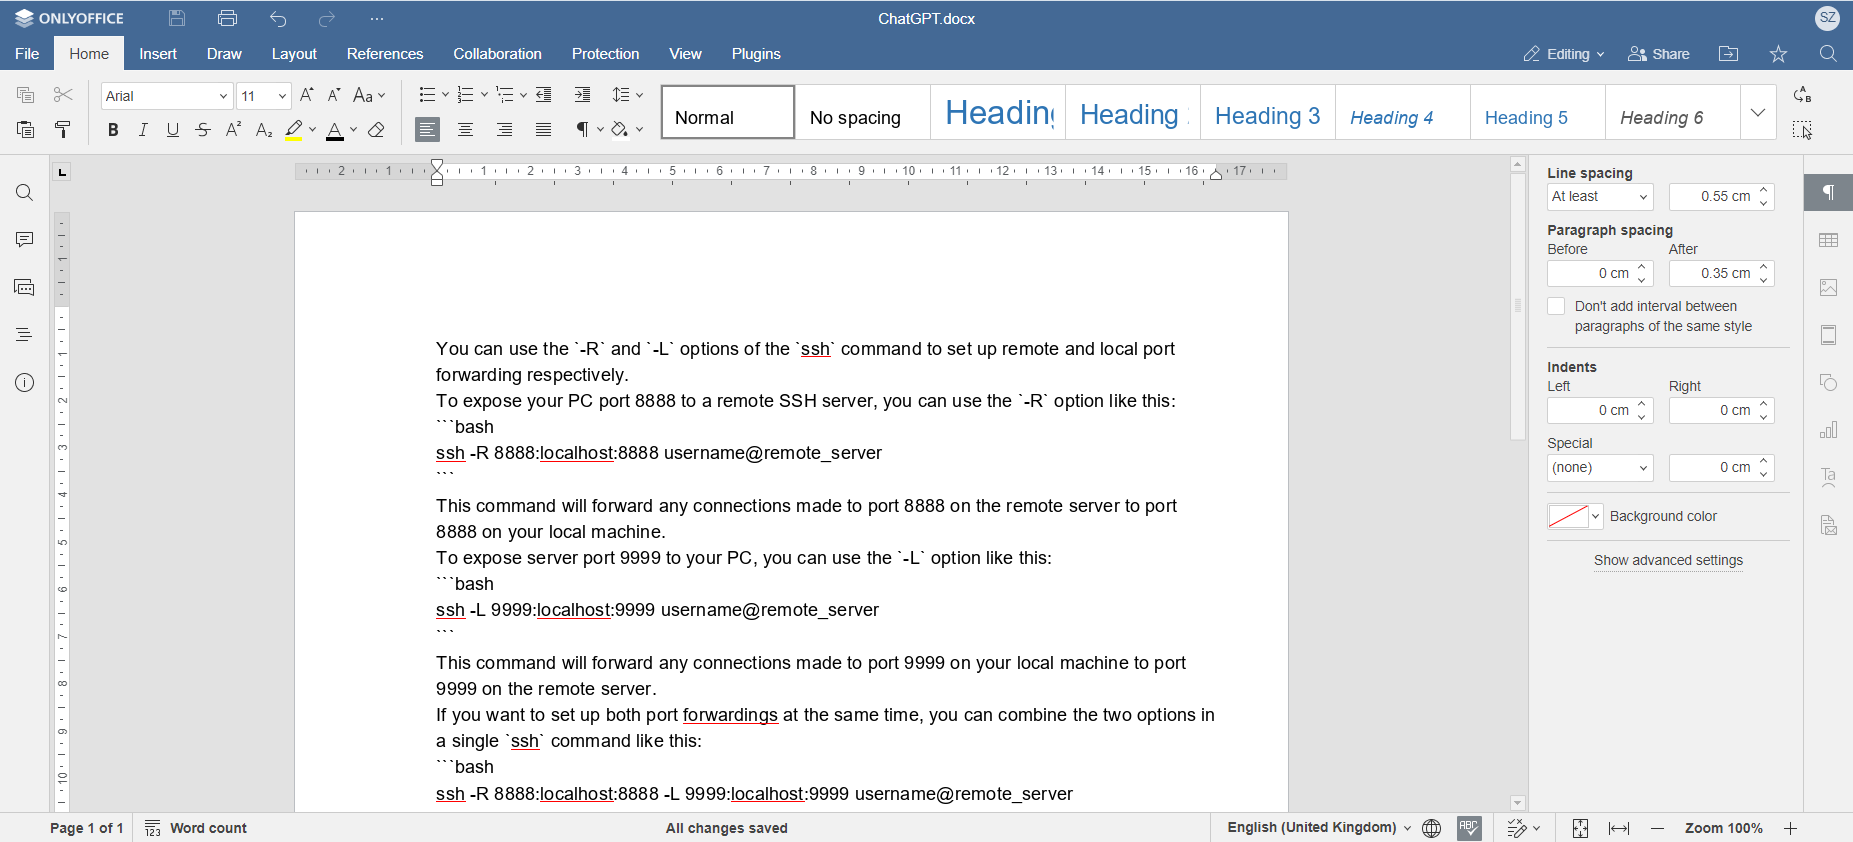1853x842 pixels.
Task: Justify the paragraph text alignment
Action: pyautogui.click(x=543, y=130)
